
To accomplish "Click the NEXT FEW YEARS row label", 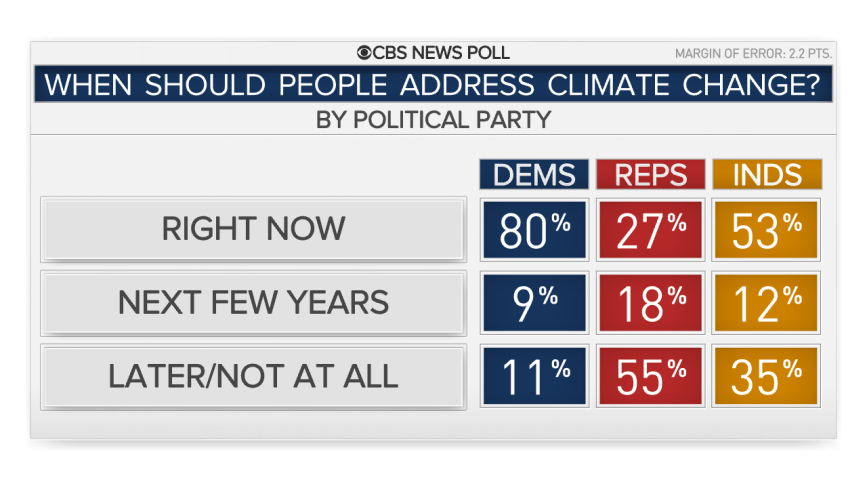I will [253, 303].
